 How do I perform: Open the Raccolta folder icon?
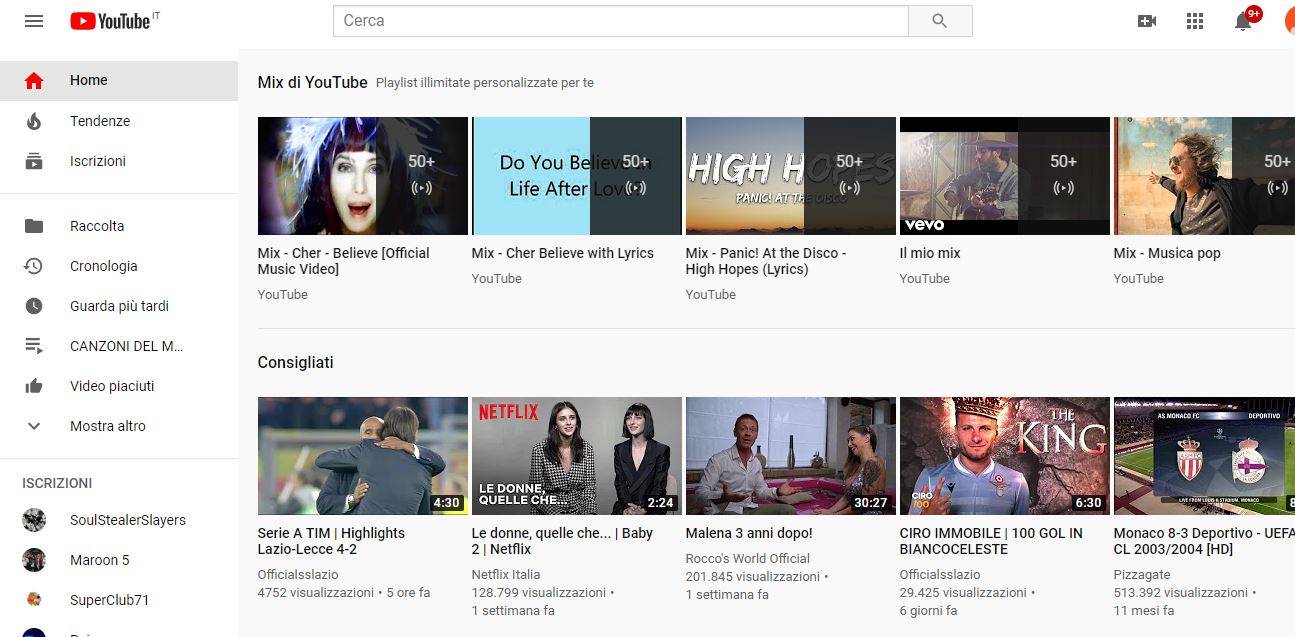pyautogui.click(x=33, y=225)
